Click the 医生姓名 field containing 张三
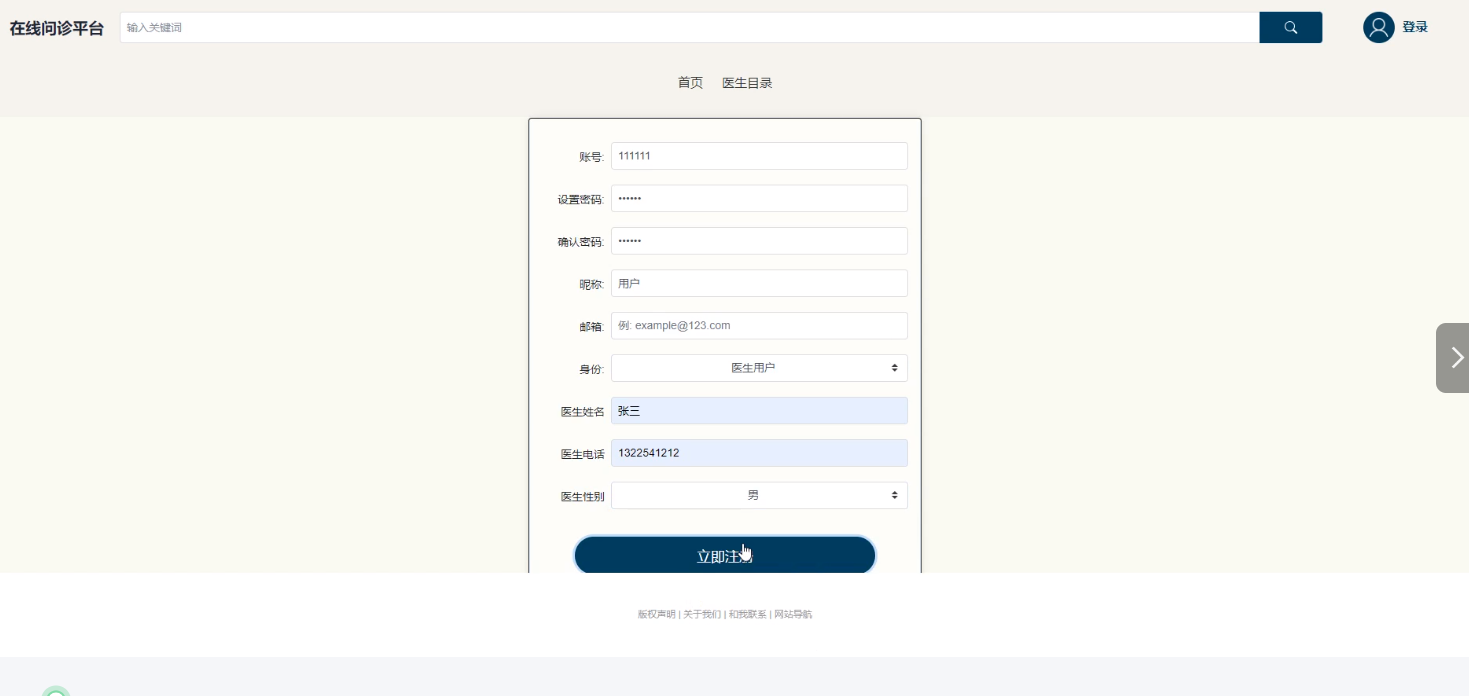1469x696 pixels. coord(759,411)
